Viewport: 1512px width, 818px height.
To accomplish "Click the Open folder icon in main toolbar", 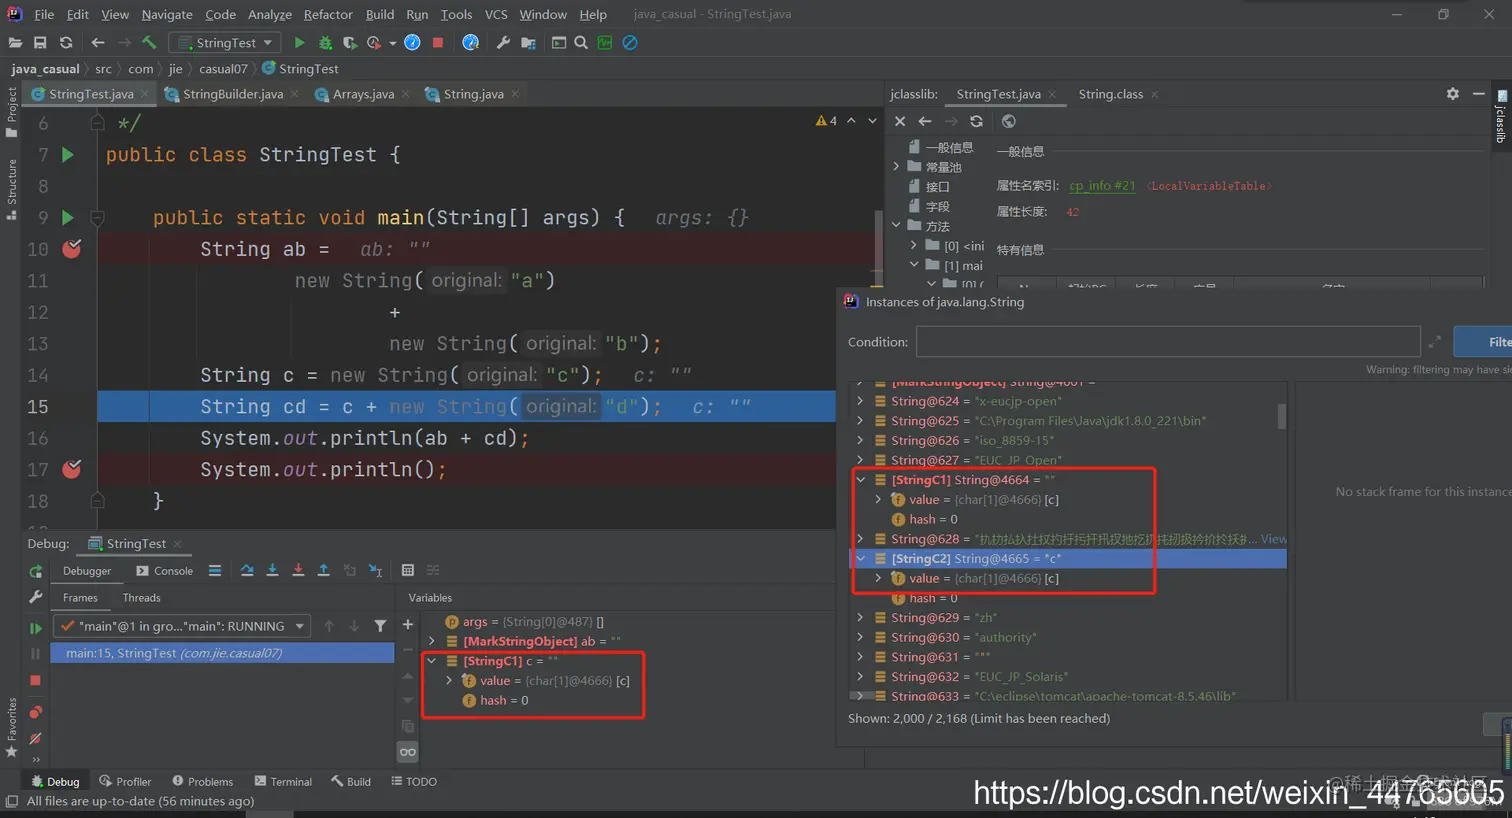I will click(15, 43).
